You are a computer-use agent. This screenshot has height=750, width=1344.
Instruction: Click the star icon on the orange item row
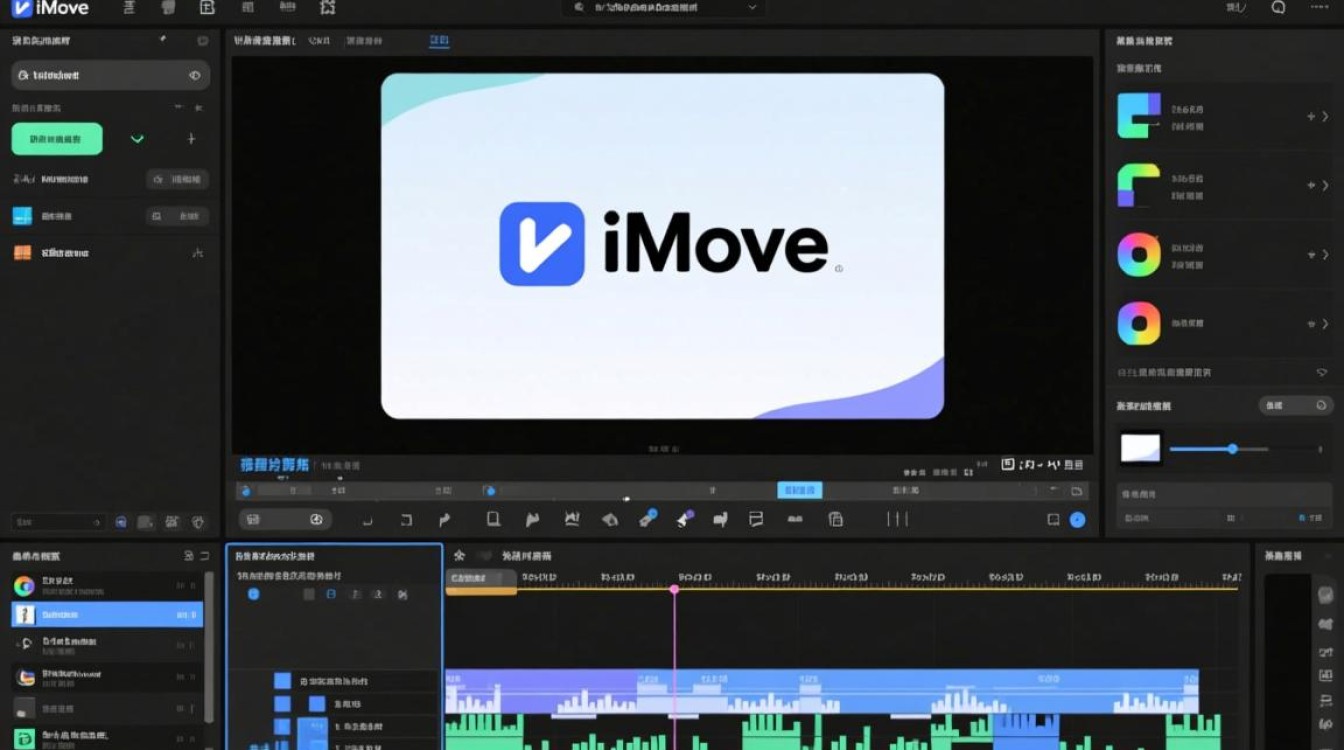[197, 253]
